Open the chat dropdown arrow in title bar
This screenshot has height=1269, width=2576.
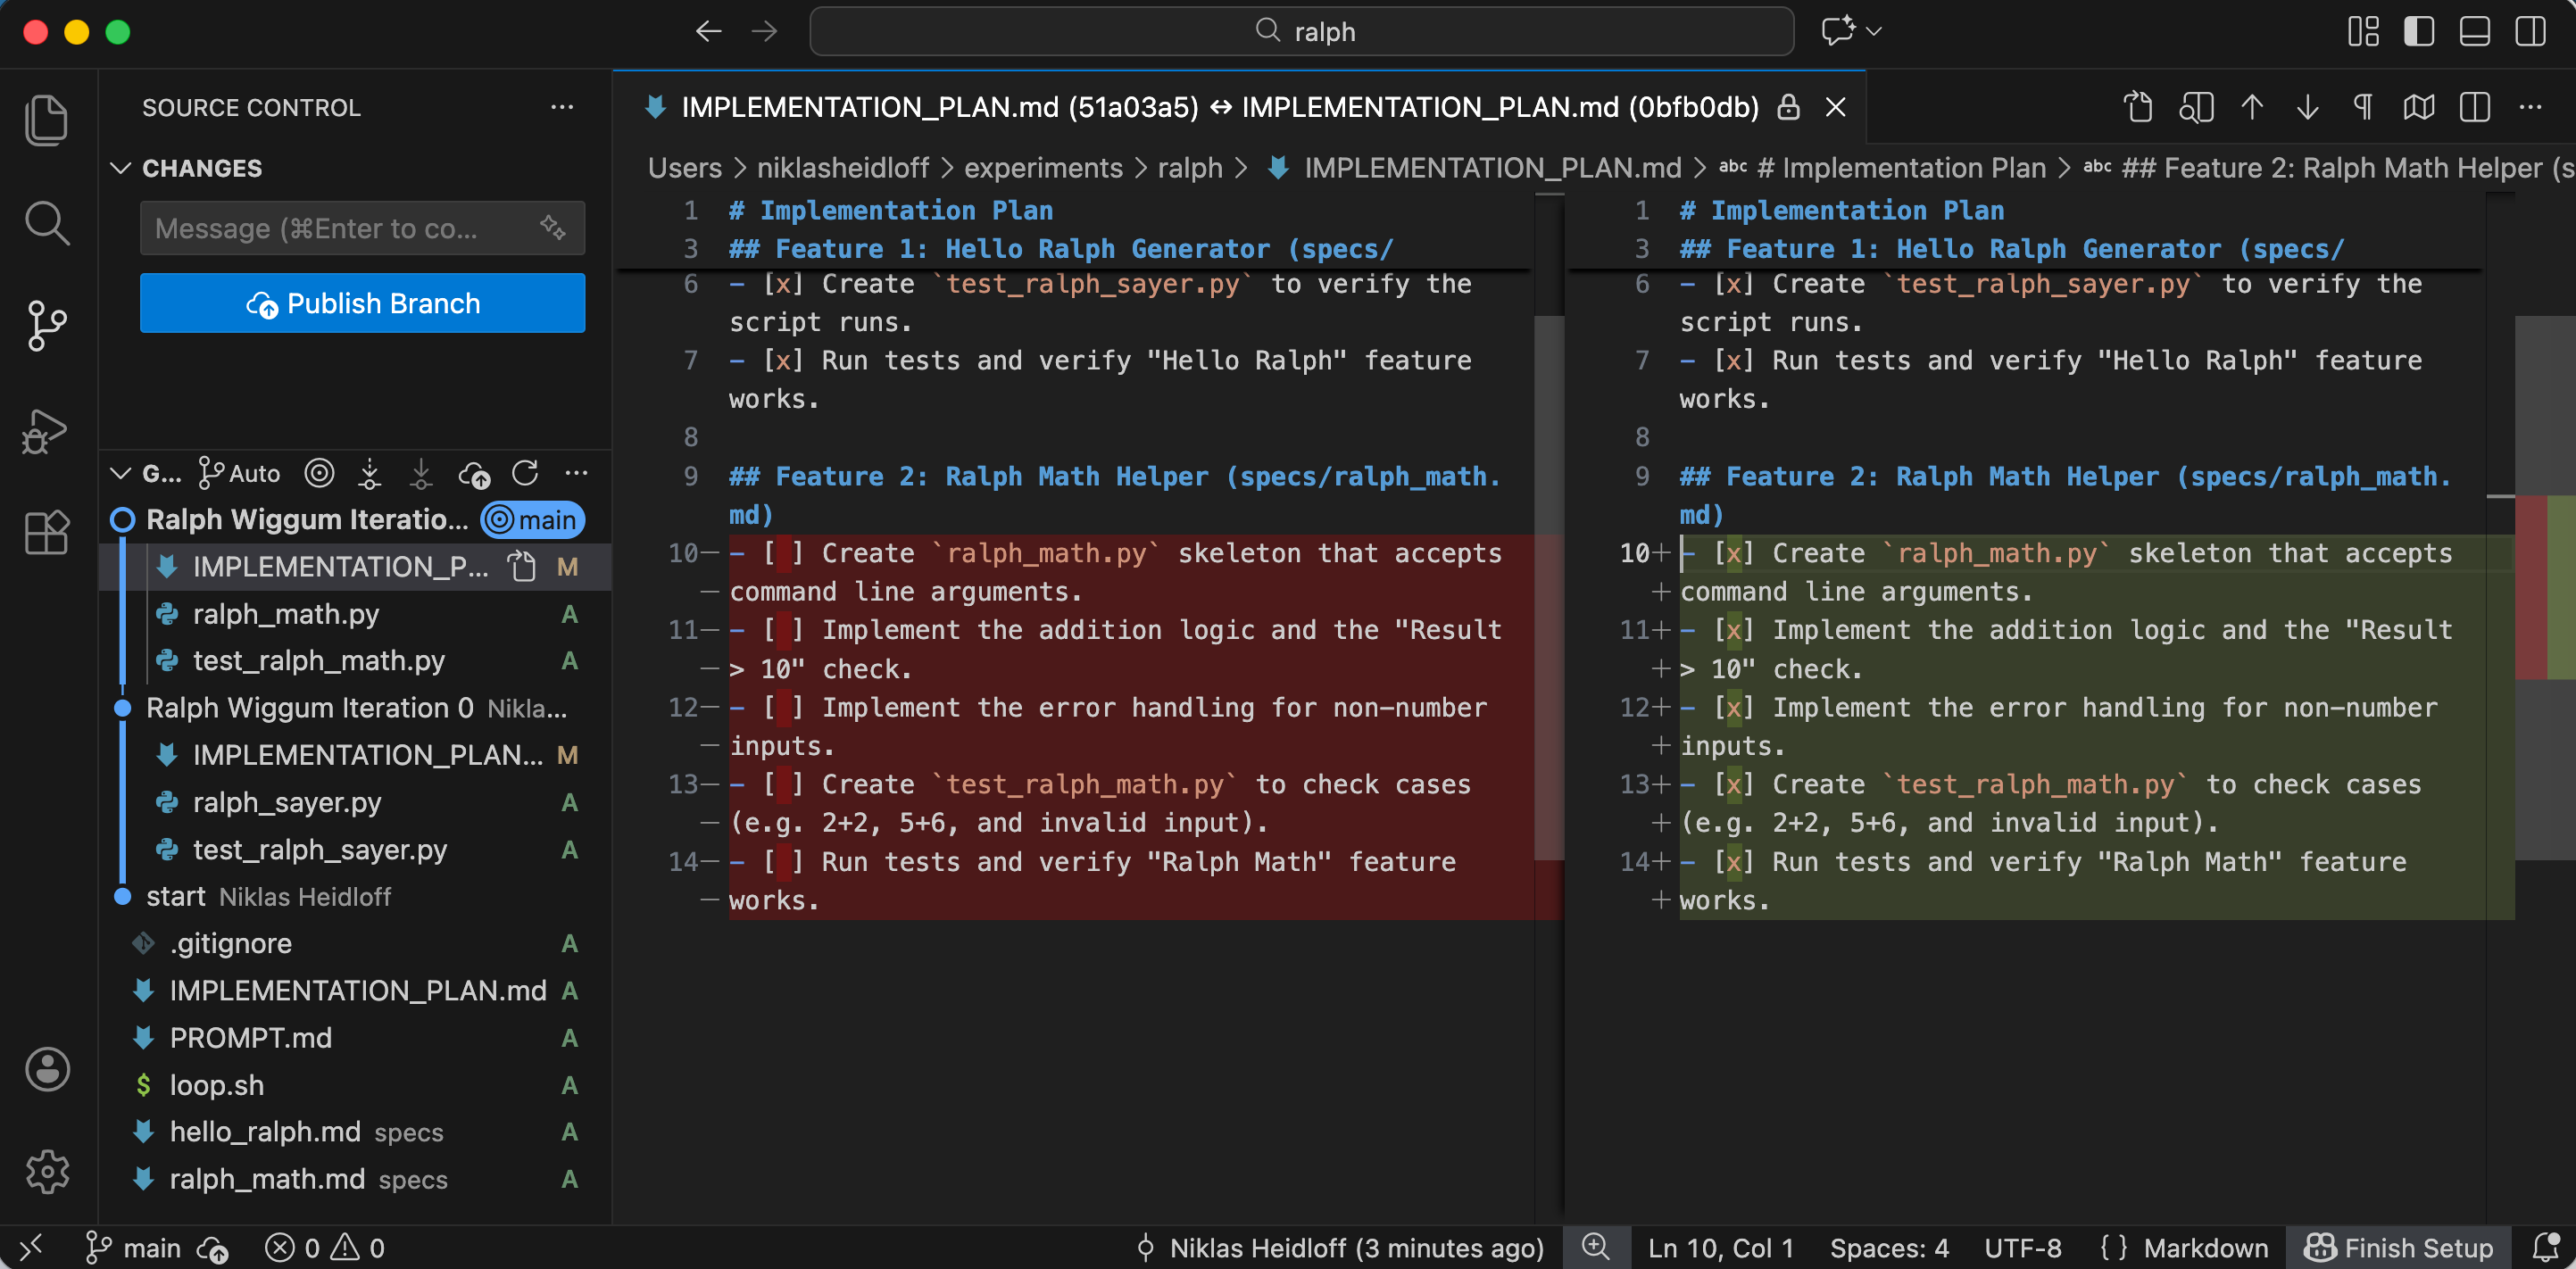[1875, 31]
